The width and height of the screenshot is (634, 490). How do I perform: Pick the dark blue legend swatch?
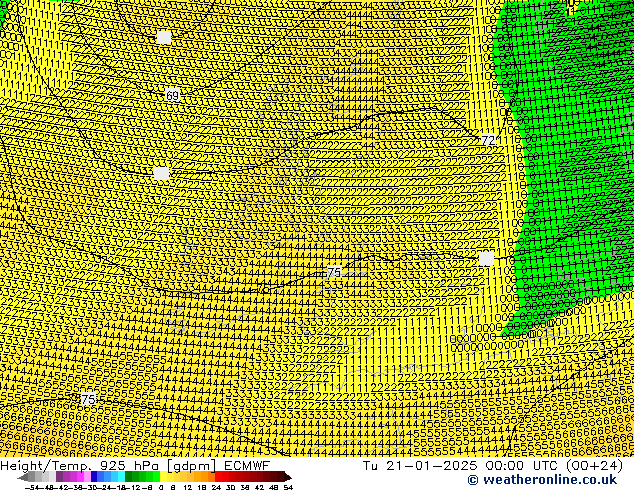point(94,476)
